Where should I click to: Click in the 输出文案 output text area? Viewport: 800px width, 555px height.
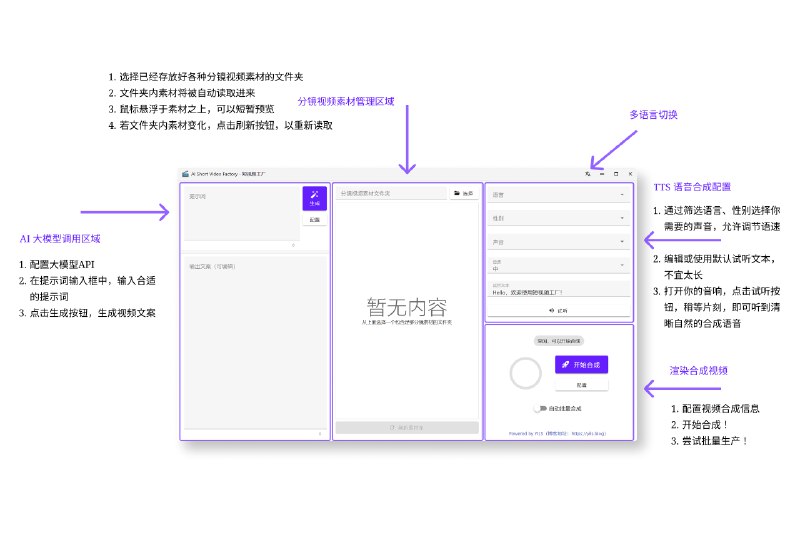[x=255, y=342]
